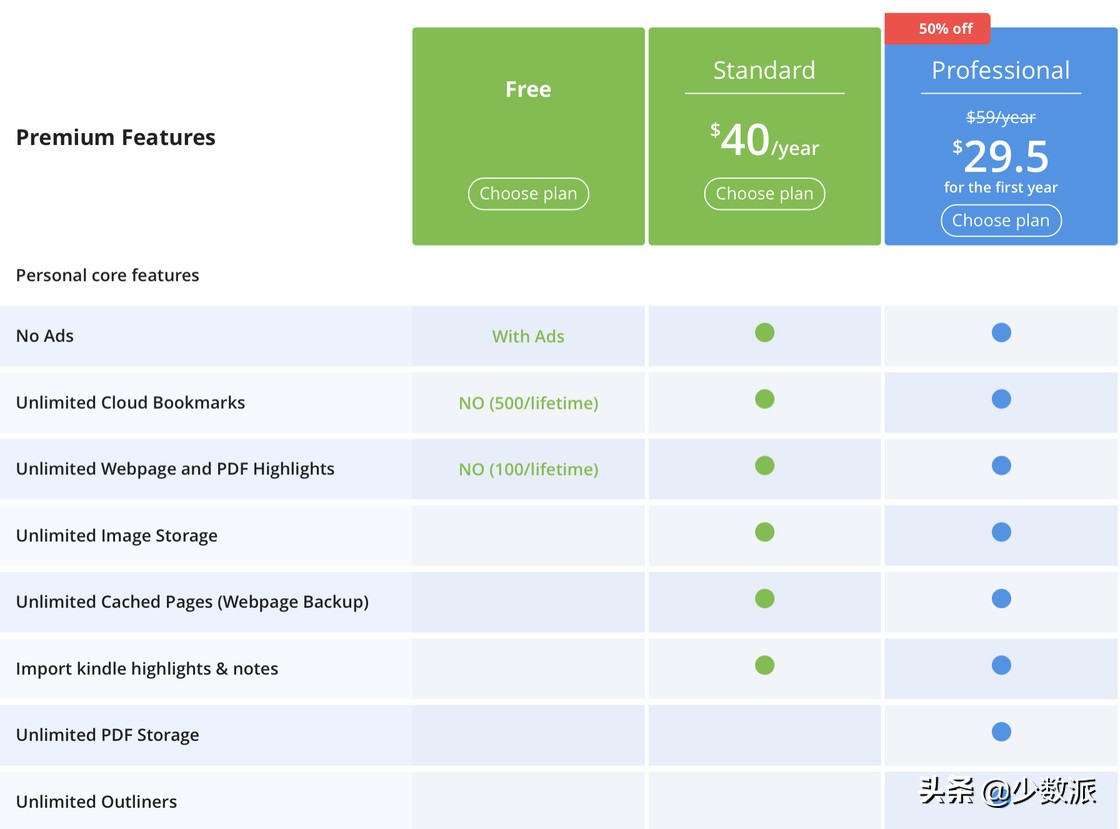This screenshot has width=1120, height=829.
Task: Click 'NO (100/lifetime)' highlights limit text
Action: pyautogui.click(x=528, y=469)
